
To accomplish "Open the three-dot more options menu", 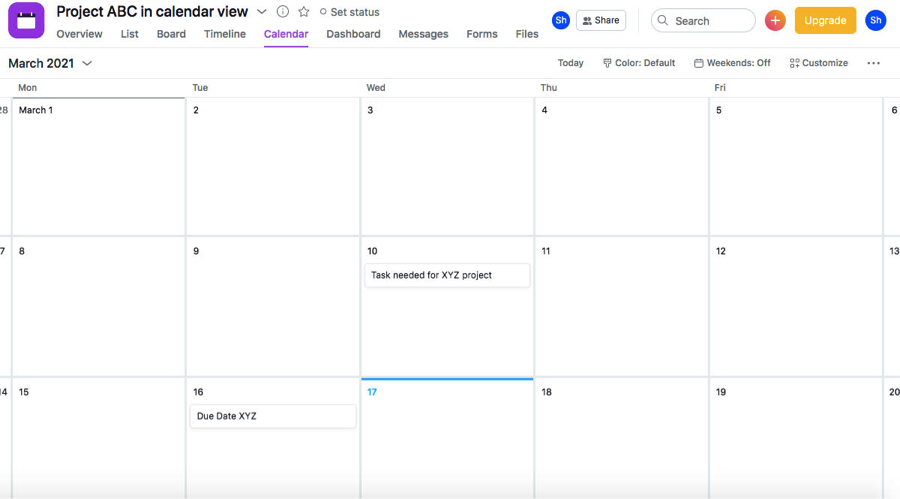I will 873,63.
